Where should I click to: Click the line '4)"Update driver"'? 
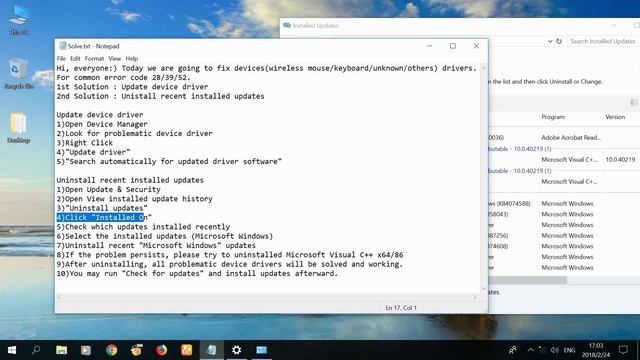click(x=93, y=152)
